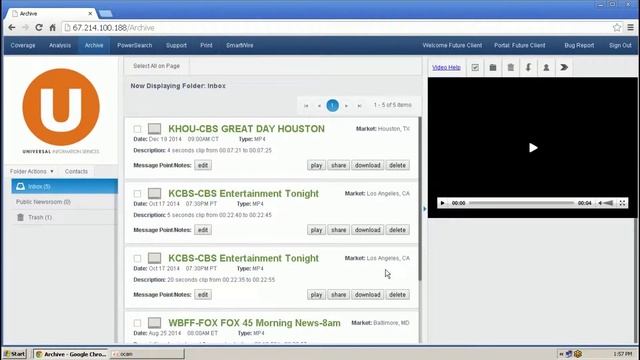
Task: Edit notes for KHOU-CBS clip
Action: 203,165
